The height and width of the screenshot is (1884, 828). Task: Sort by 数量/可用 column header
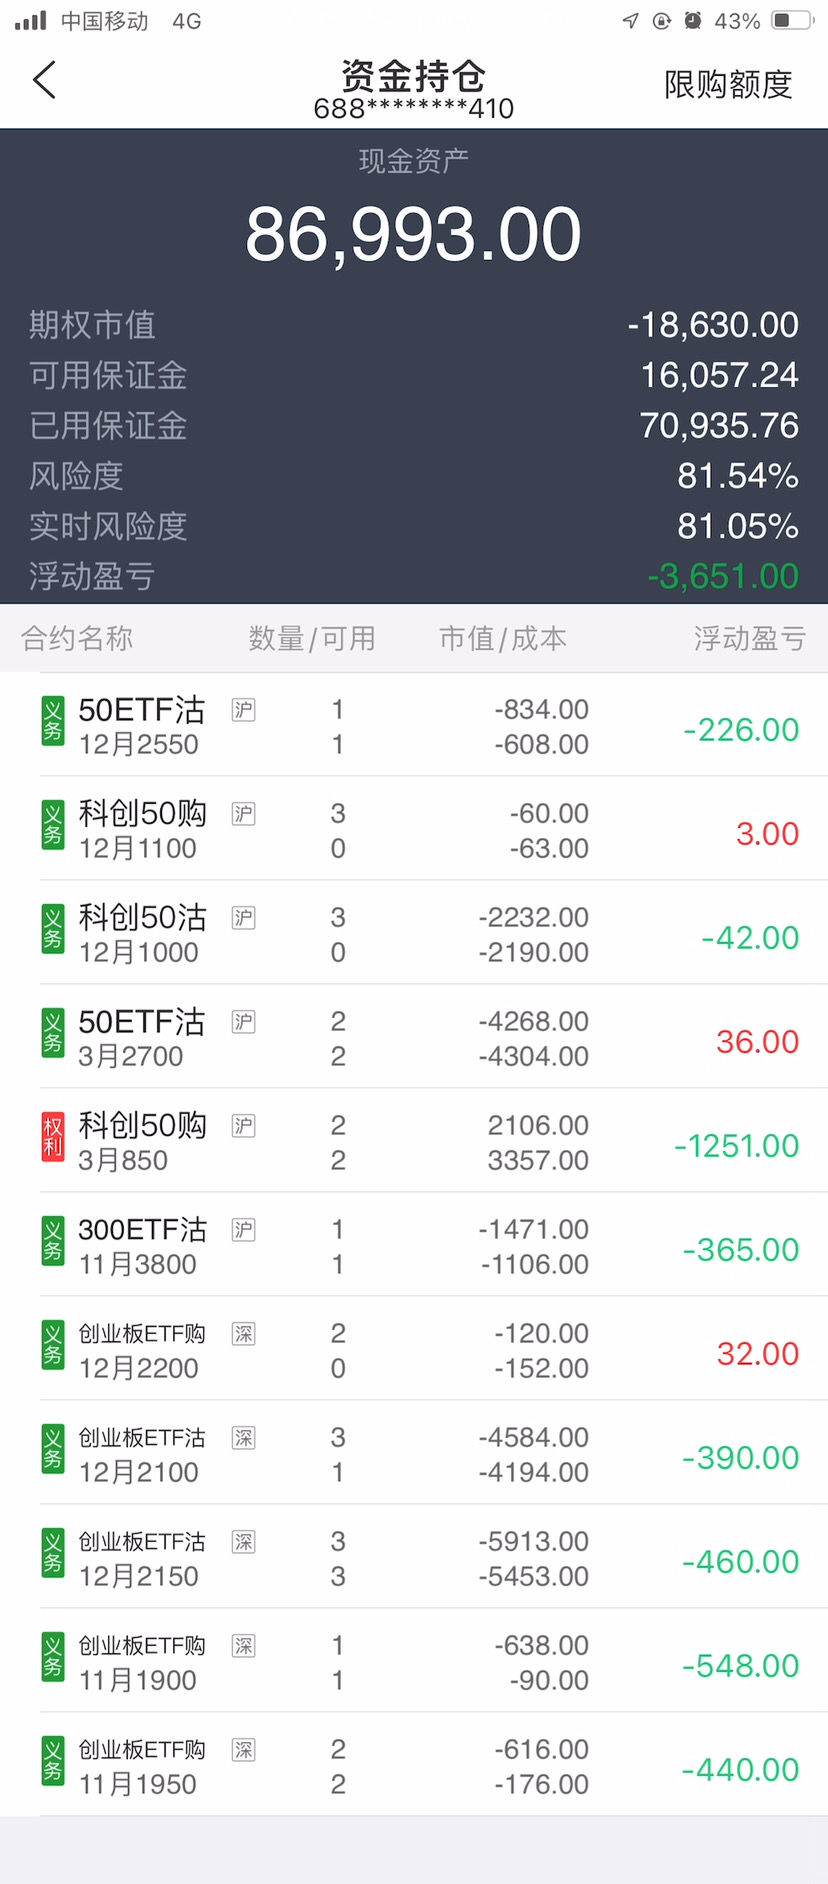[312, 638]
